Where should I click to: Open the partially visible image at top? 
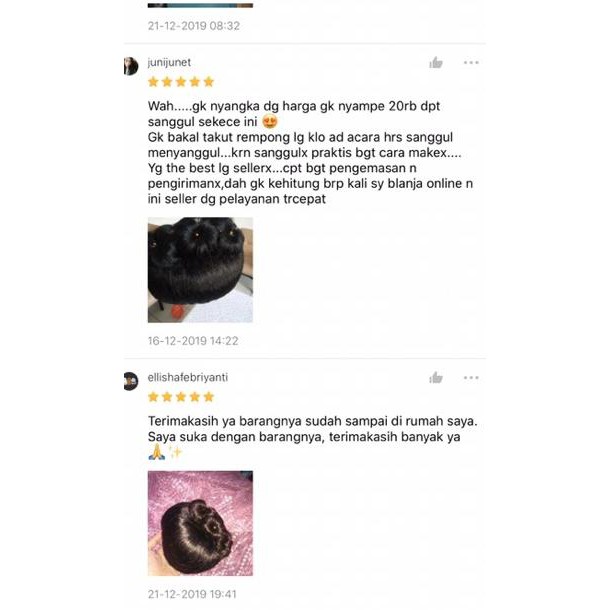[200, 5]
